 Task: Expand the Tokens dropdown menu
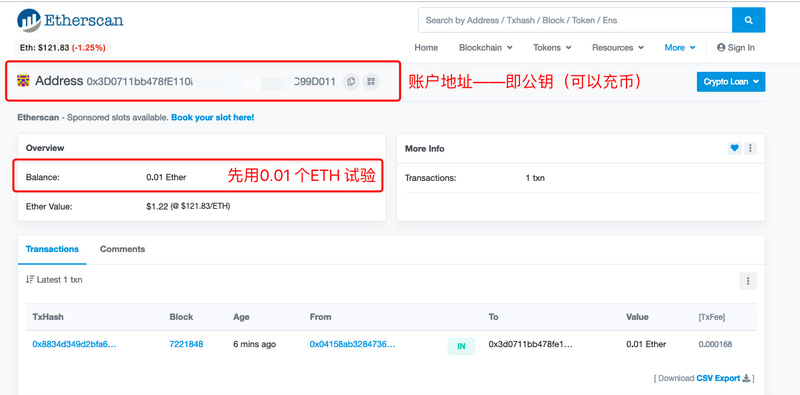pyautogui.click(x=552, y=47)
